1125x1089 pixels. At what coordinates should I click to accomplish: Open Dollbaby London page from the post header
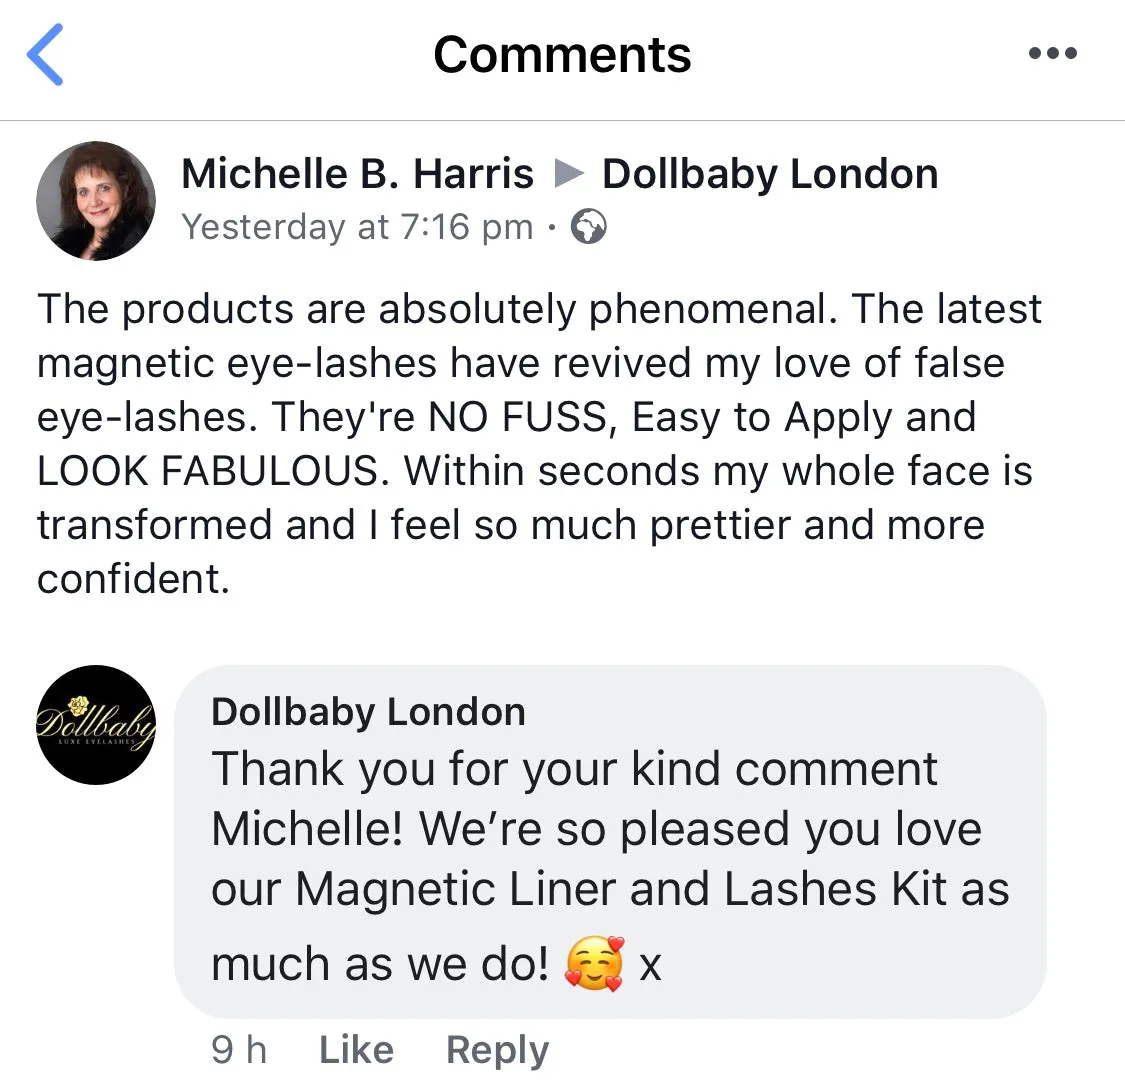coord(770,174)
